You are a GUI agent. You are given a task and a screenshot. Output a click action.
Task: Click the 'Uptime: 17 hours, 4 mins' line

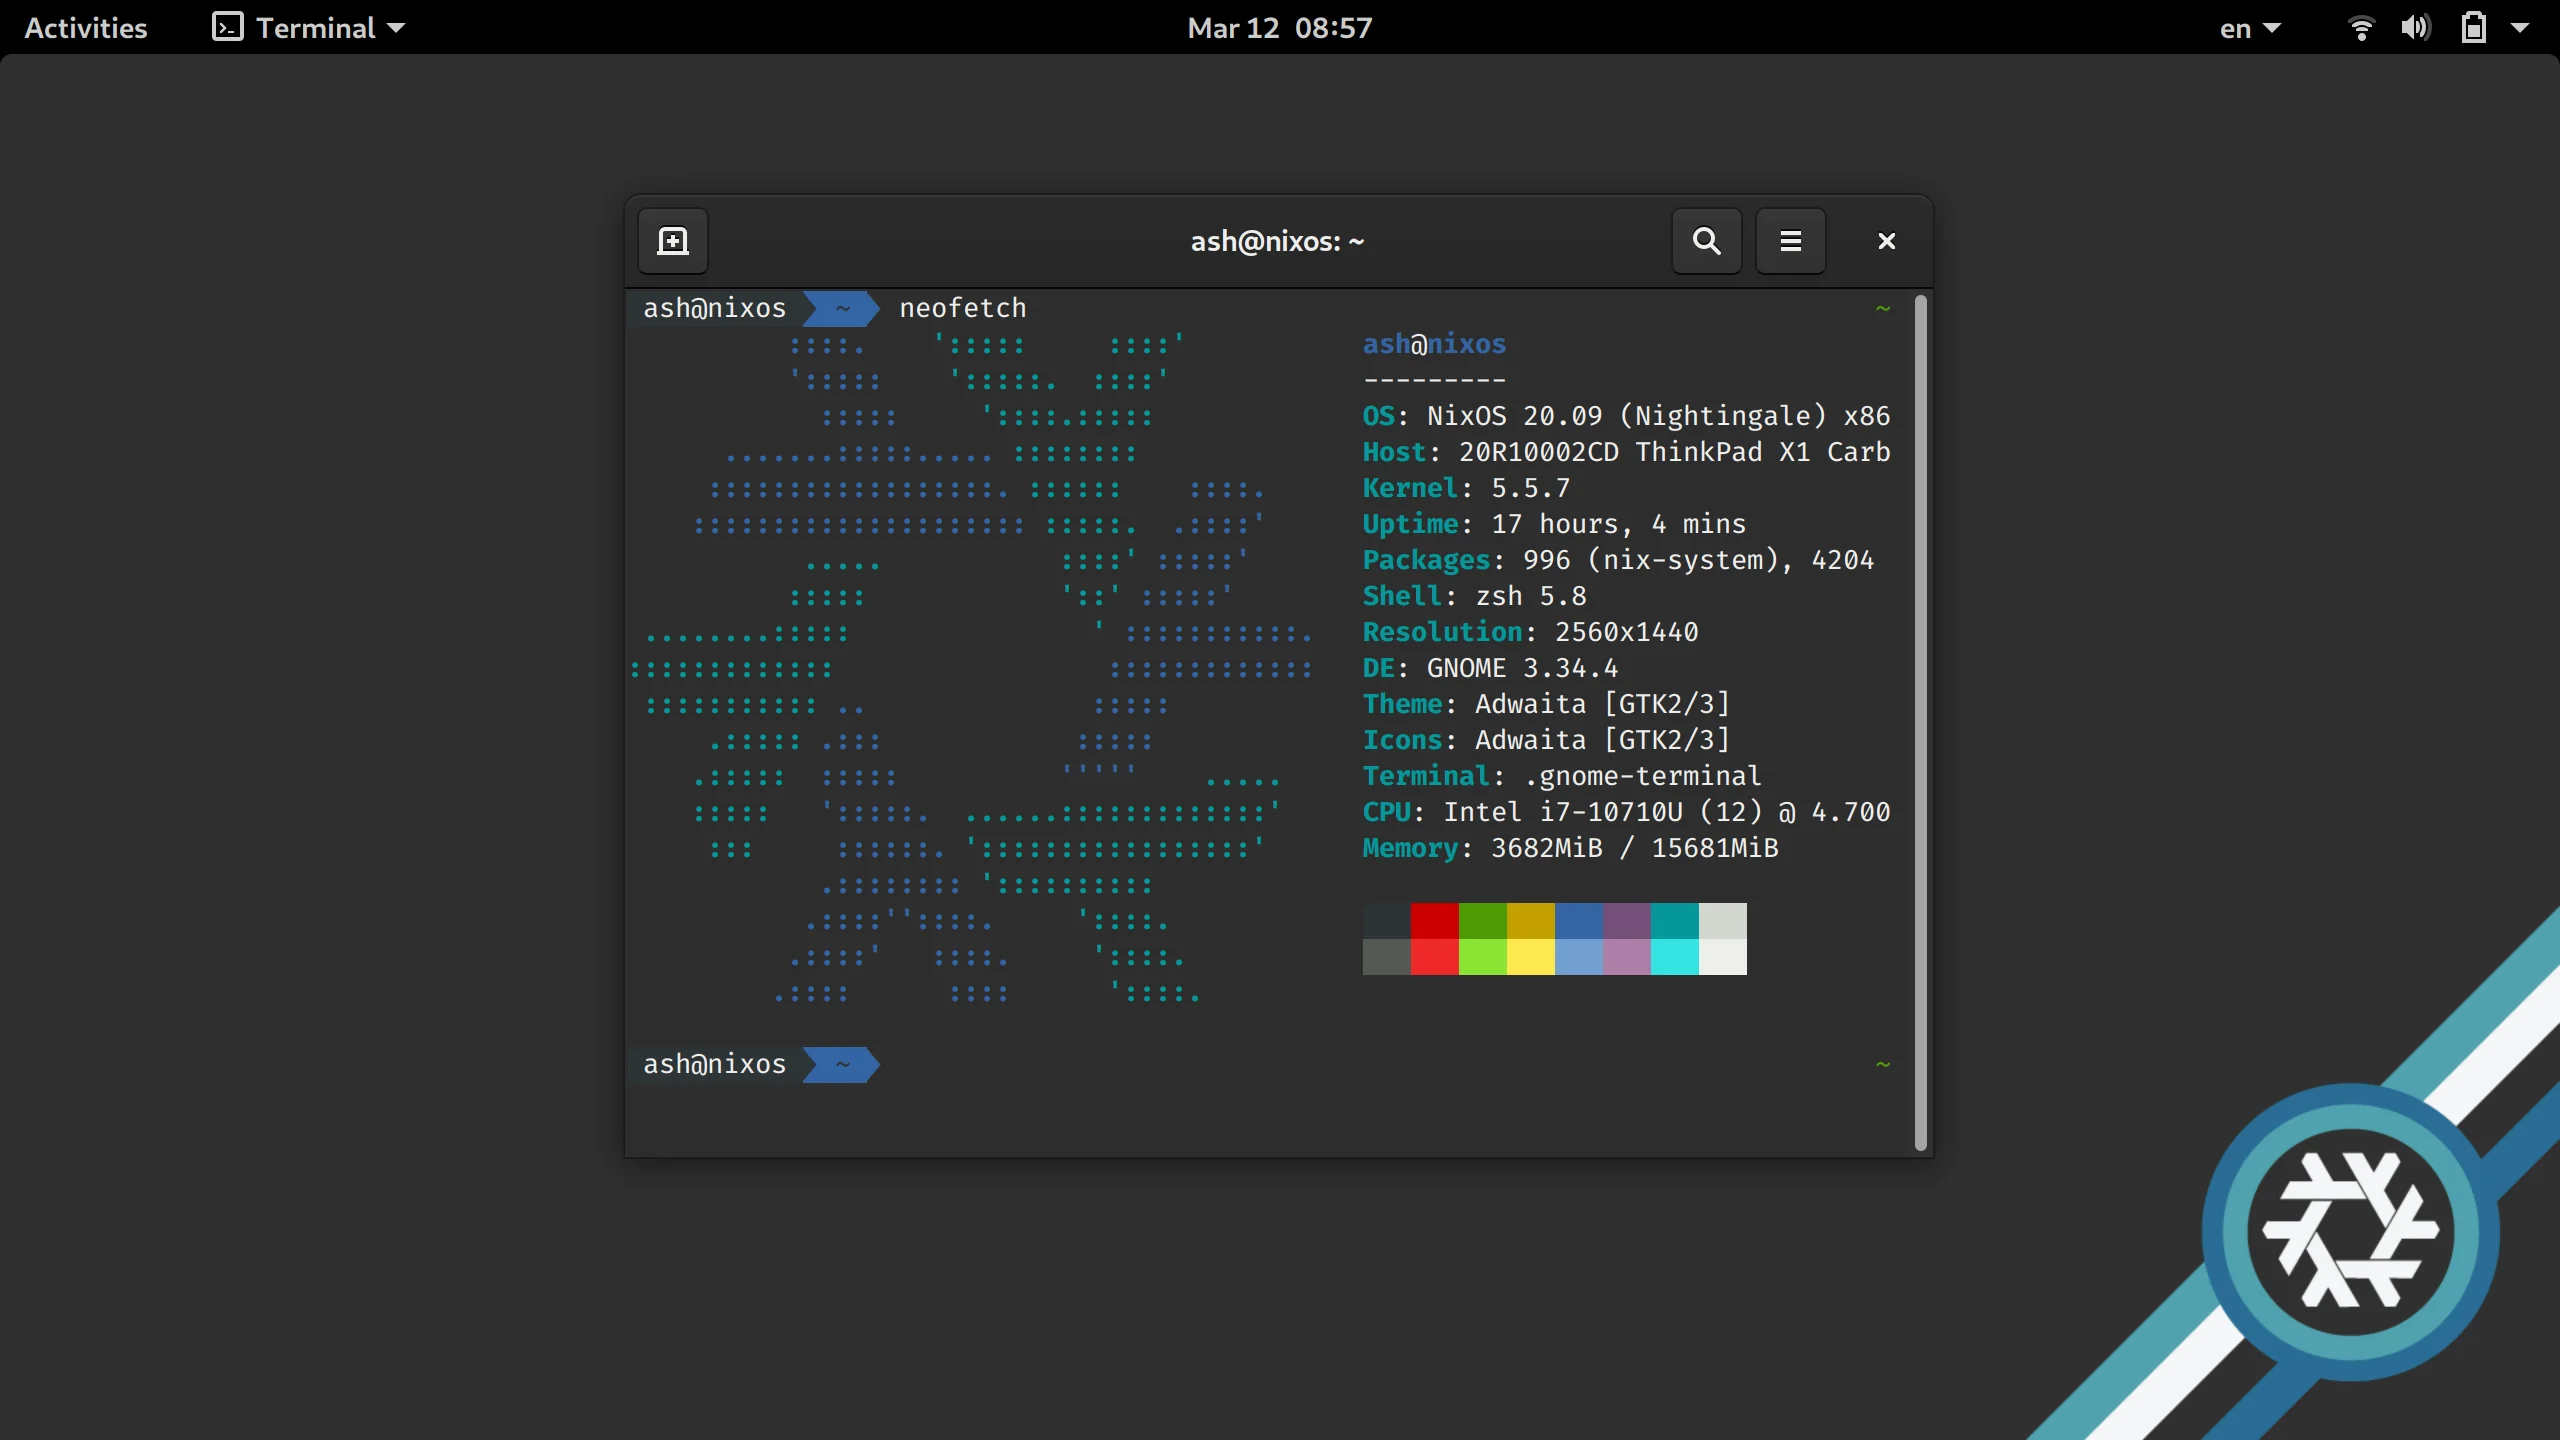1554,524
